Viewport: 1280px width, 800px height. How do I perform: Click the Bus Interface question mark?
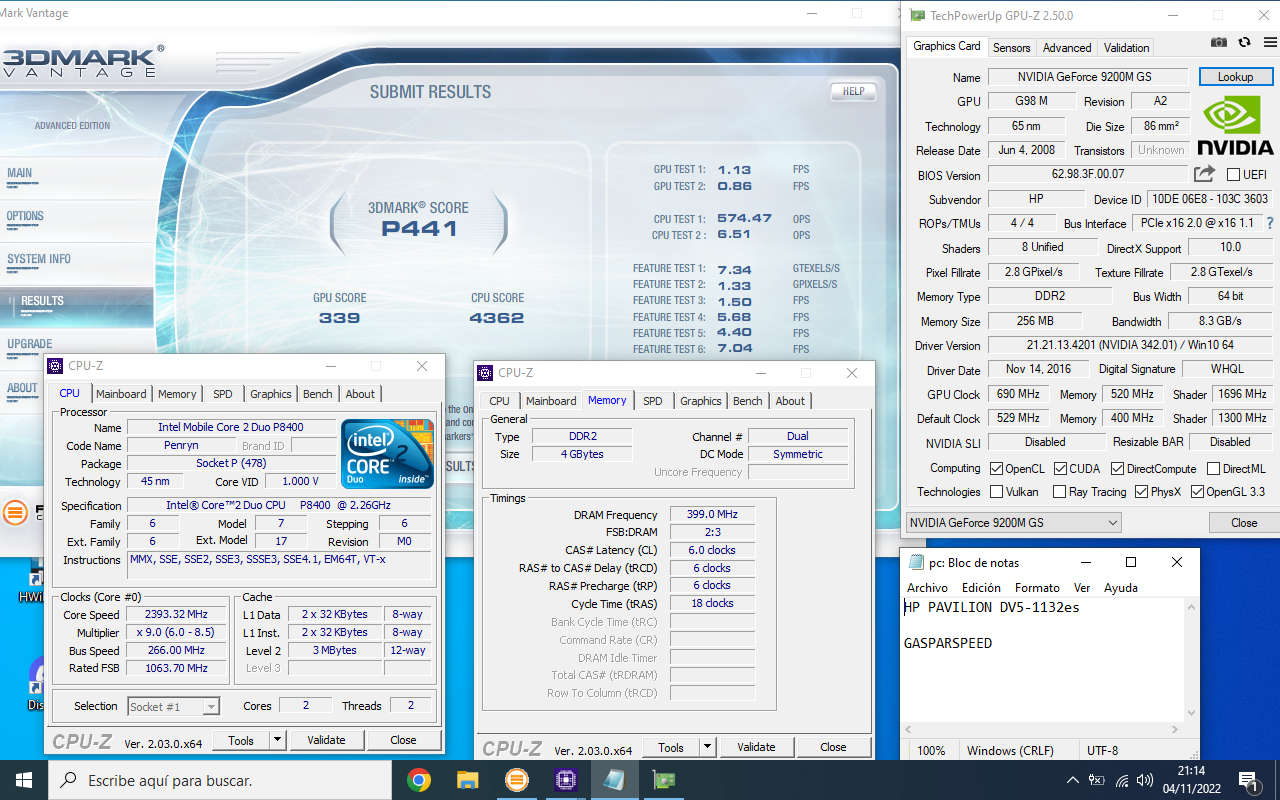coord(1270,223)
